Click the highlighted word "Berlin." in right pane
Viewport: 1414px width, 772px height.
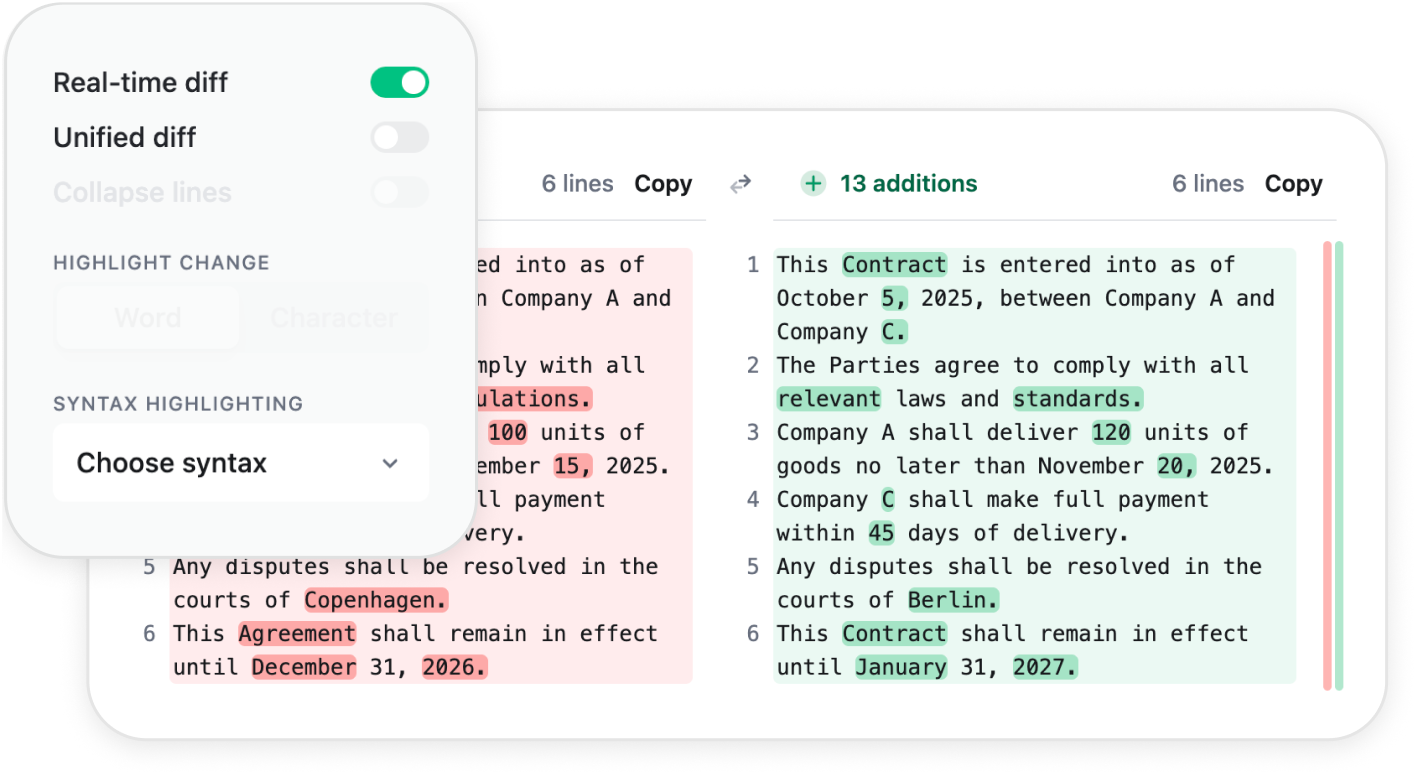[953, 600]
